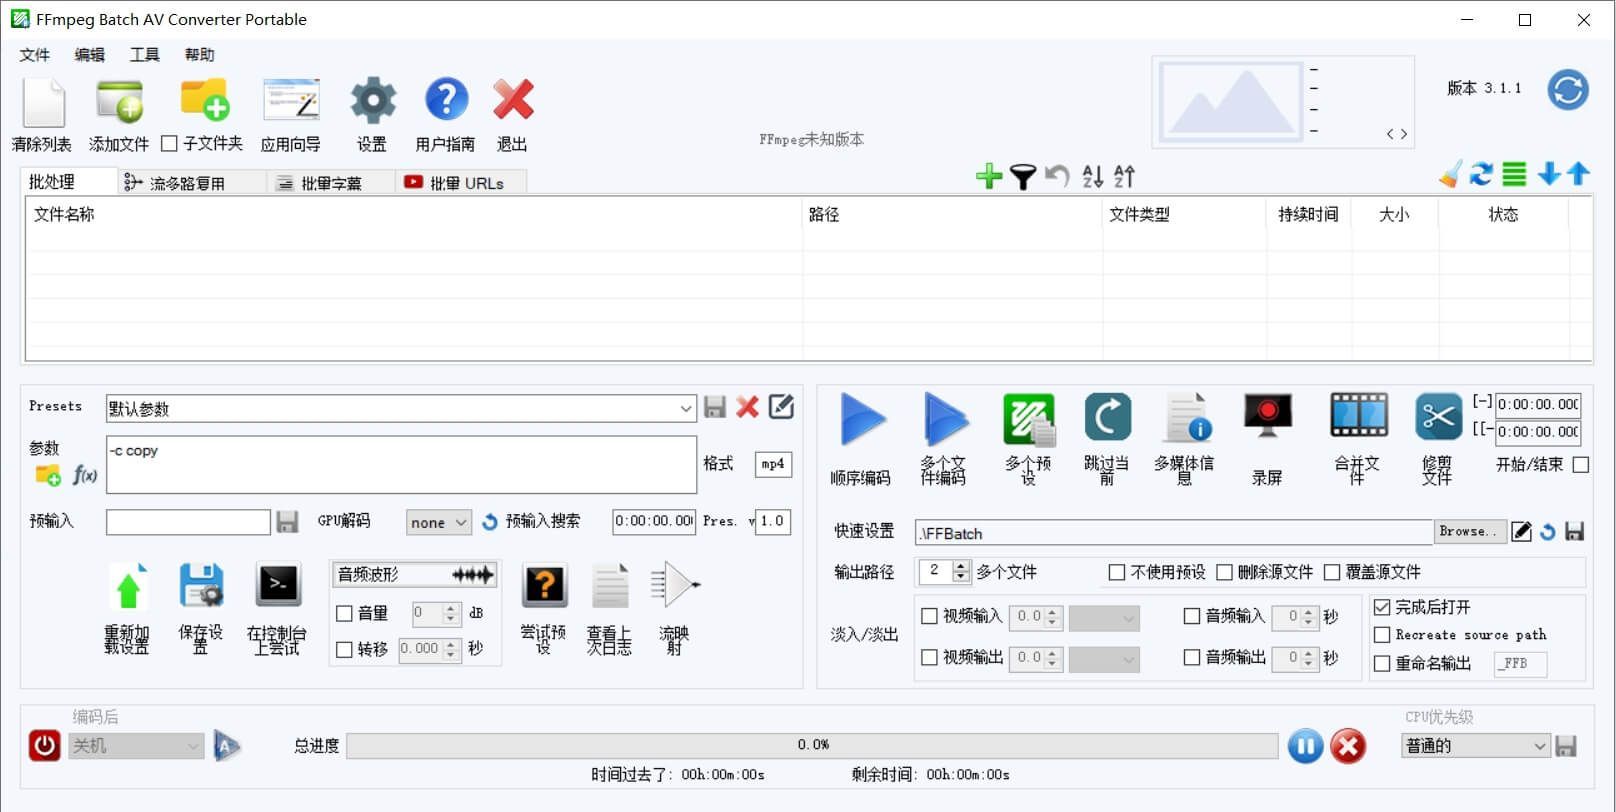This screenshot has width=1616, height=812.
Task: Click the 跳过当前 skip current icon
Action: tap(1107, 417)
